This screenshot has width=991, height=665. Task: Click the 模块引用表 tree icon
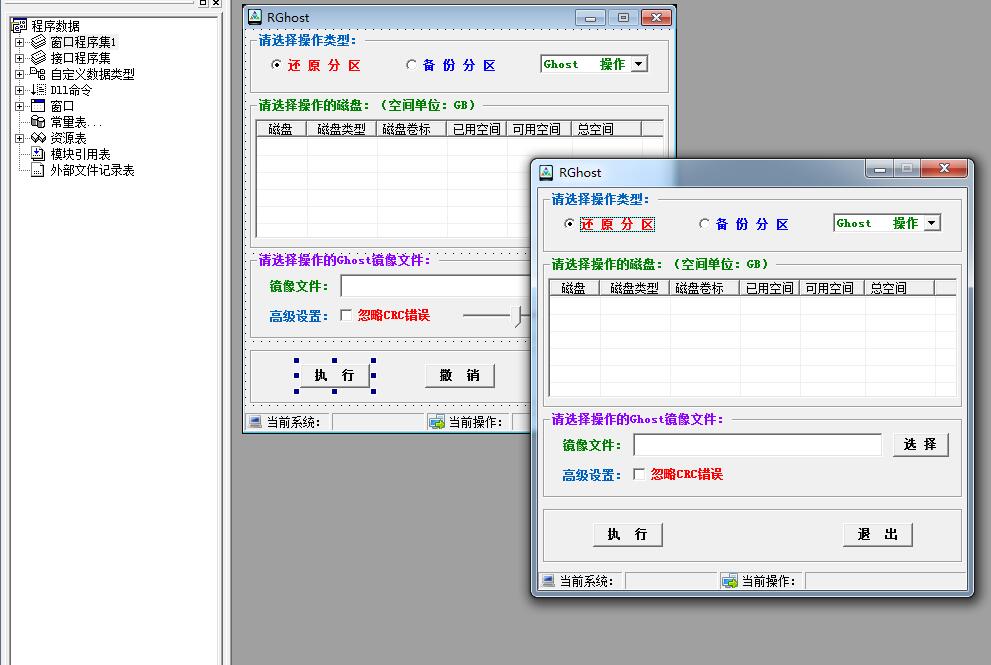[38, 154]
